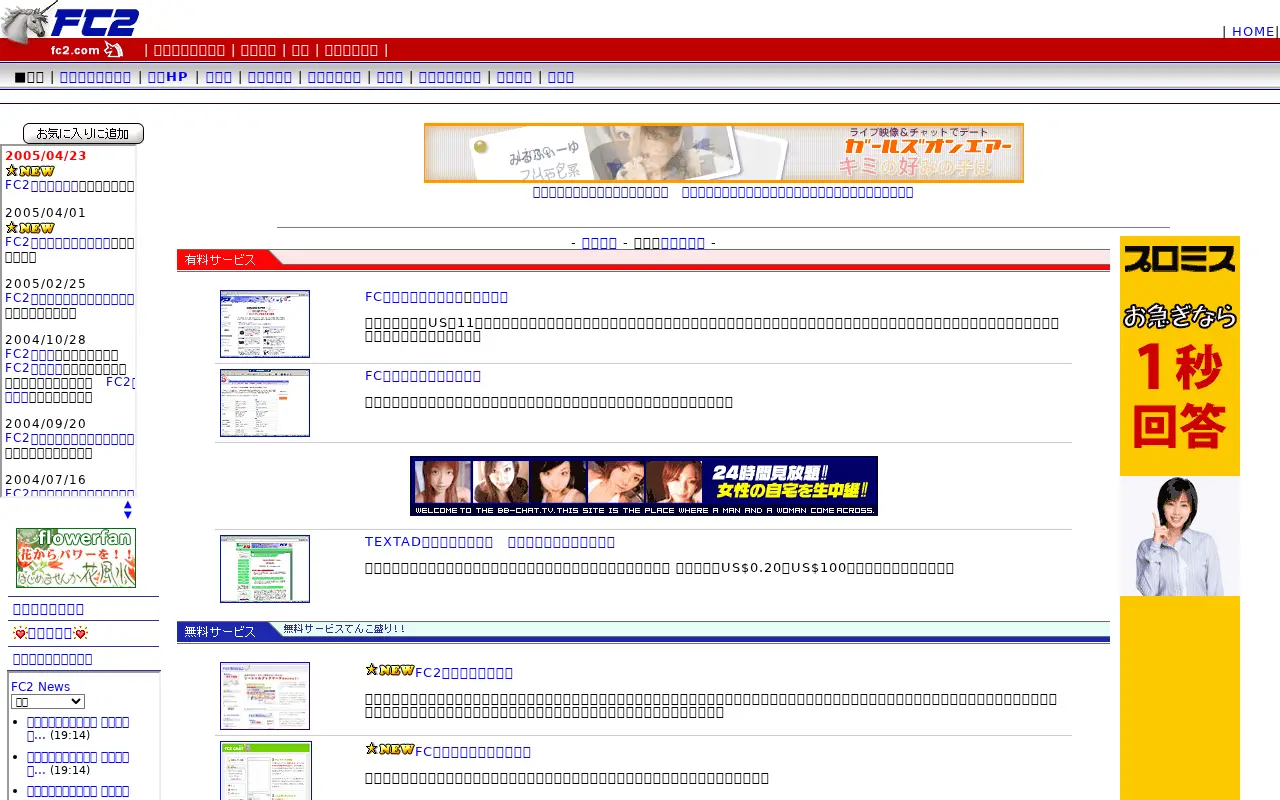
Task: Open the green chat service thumbnail
Action: 266,771
